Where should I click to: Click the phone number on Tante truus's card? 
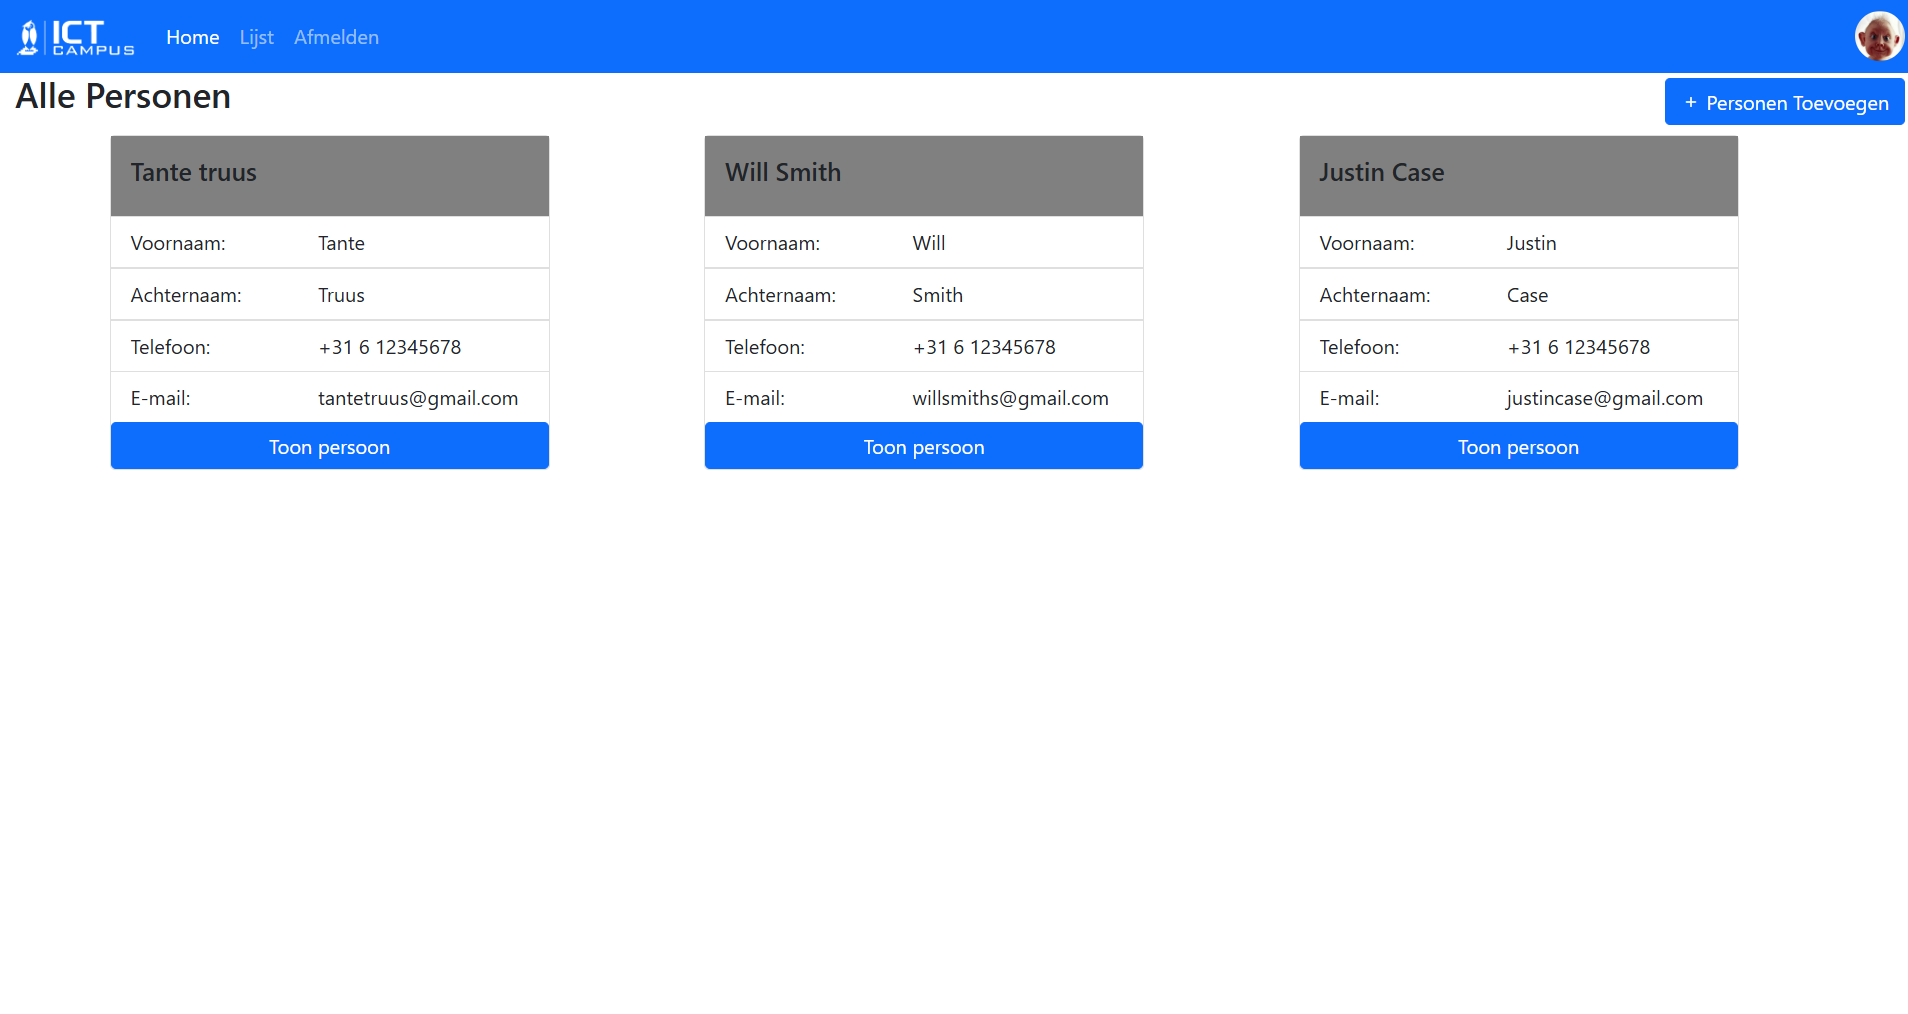pyautogui.click(x=389, y=347)
